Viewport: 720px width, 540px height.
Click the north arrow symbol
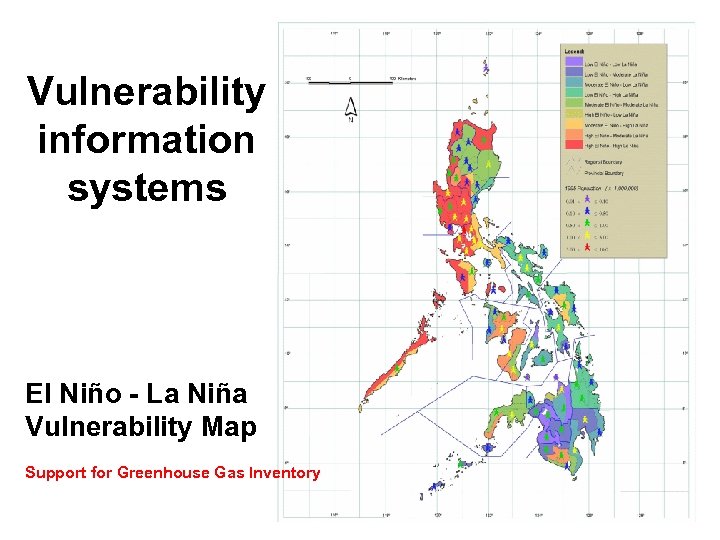[x=351, y=110]
